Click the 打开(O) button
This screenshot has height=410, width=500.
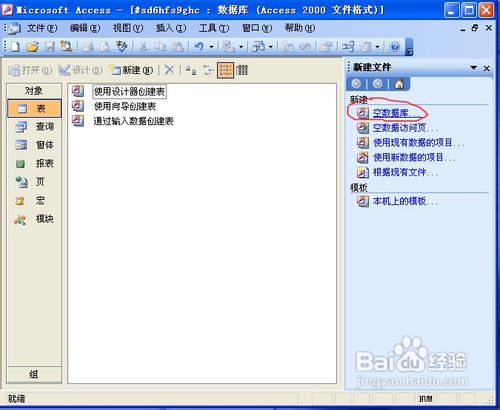(x=30, y=70)
